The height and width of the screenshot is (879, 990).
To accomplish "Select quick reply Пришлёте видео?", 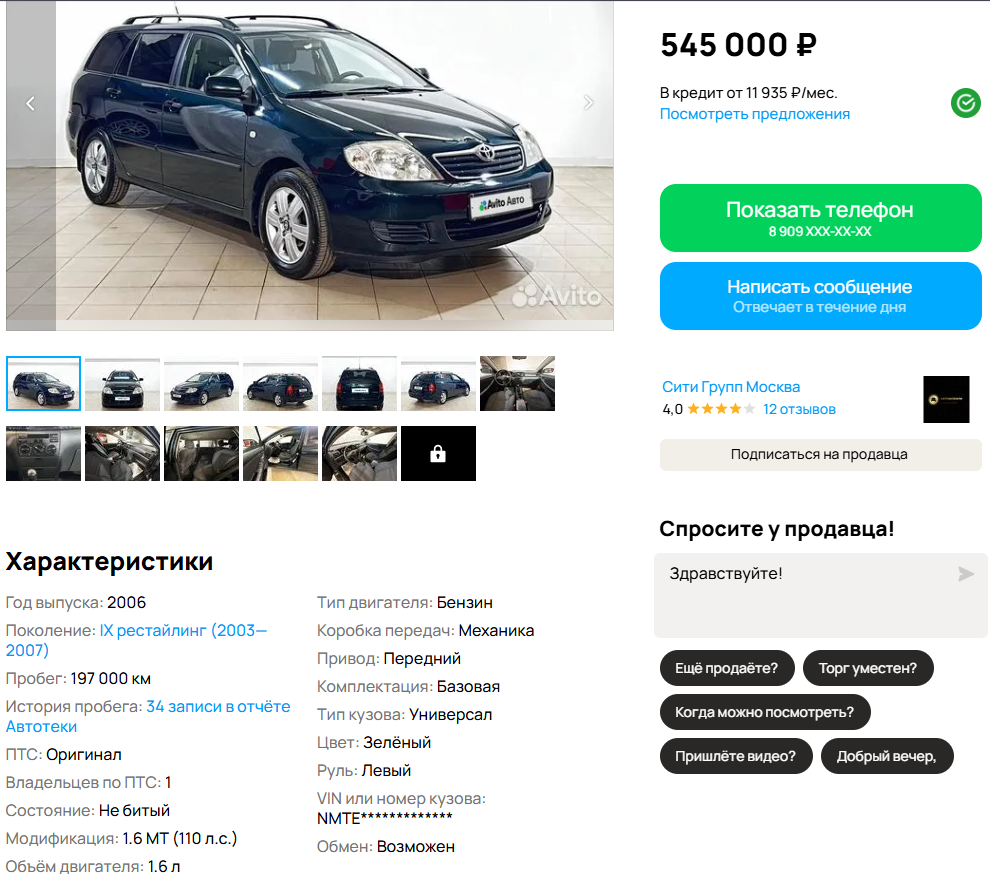I will click(x=736, y=756).
